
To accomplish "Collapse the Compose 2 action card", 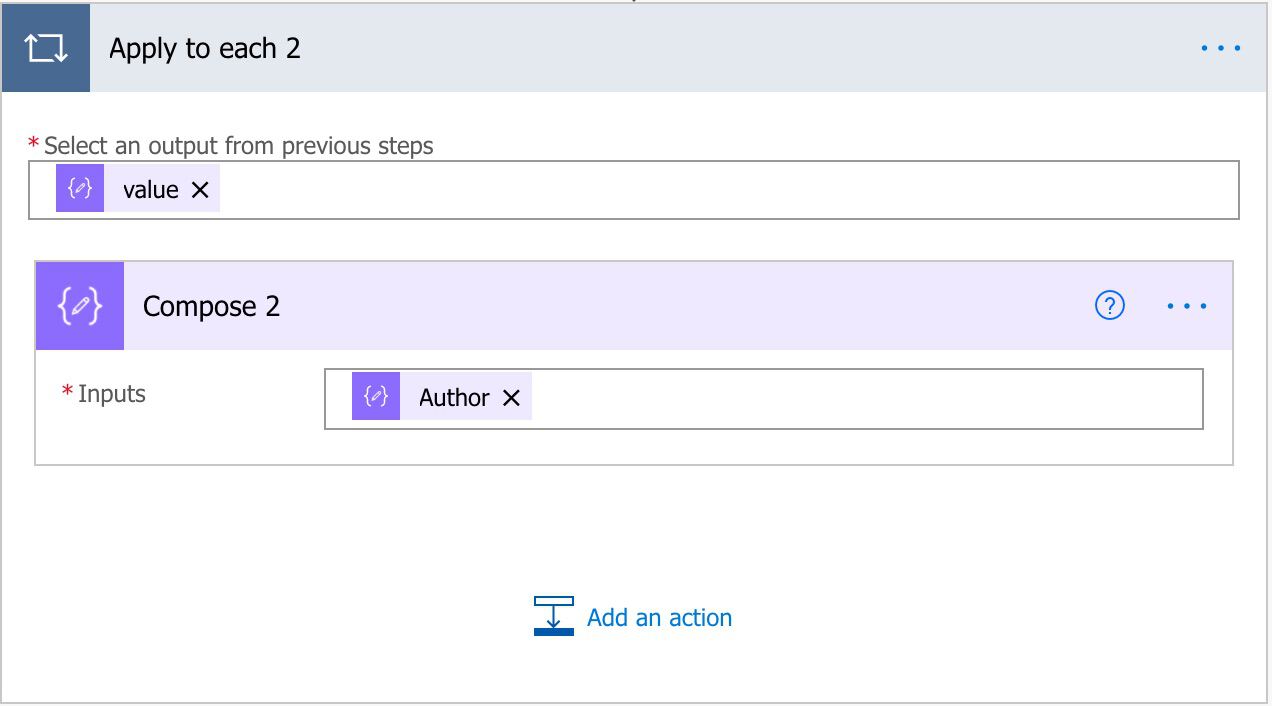I will pos(600,306).
